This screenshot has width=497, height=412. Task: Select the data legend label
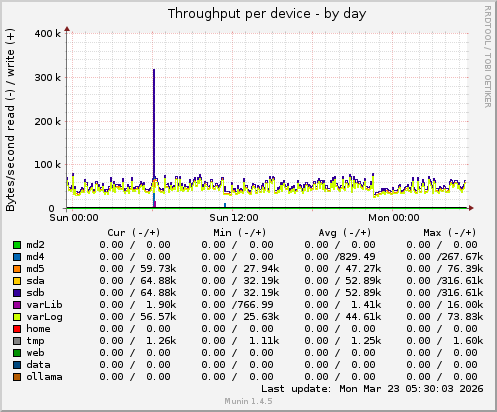pos(38,365)
